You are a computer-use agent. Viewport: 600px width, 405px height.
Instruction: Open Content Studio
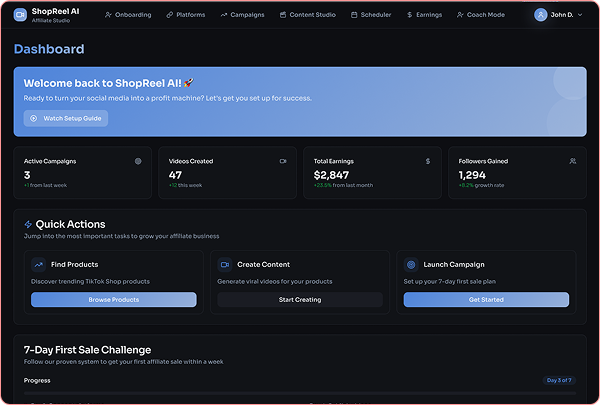click(x=307, y=15)
